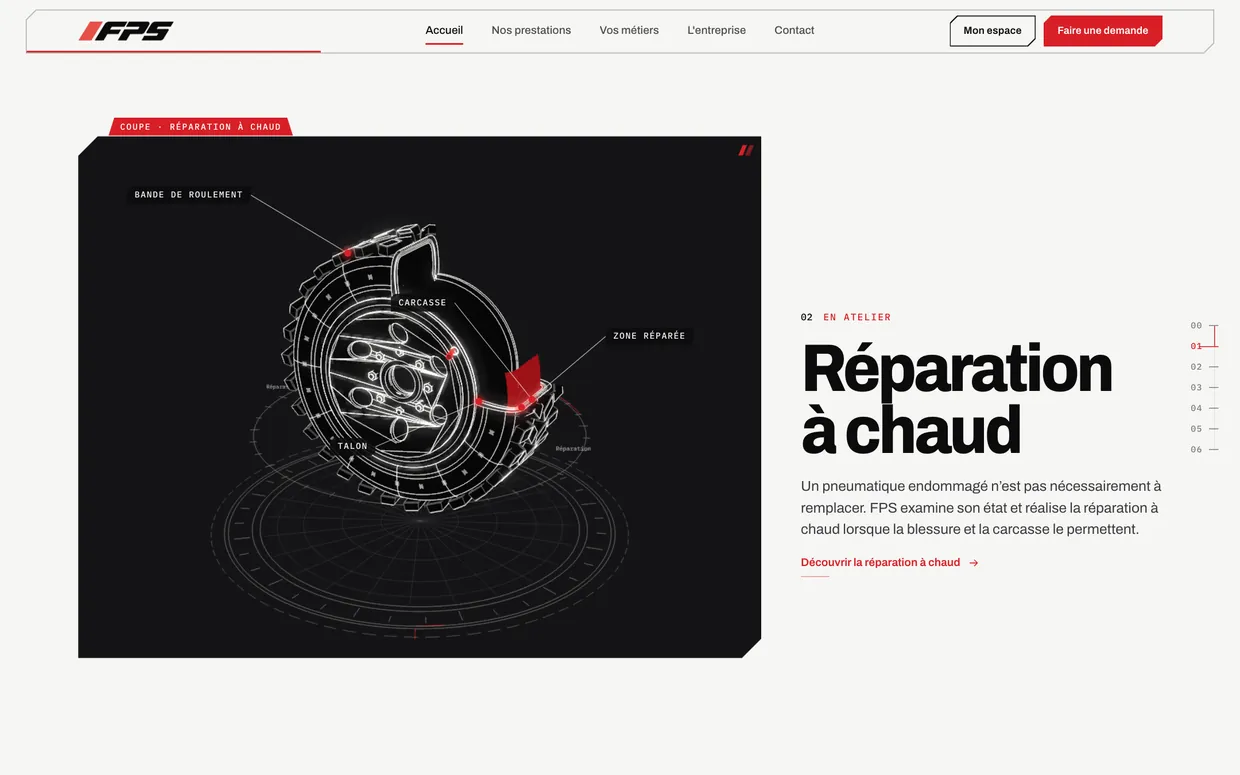Open the L'entreprise menu item
The width and height of the screenshot is (1240, 775).
click(x=716, y=30)
